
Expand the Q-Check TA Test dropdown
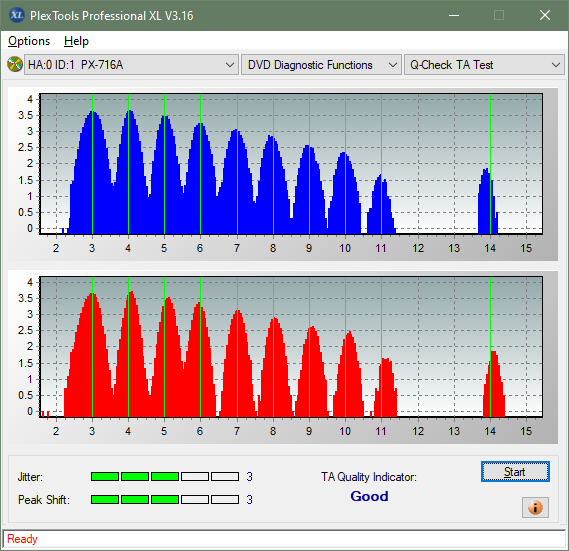click(484, 65)
